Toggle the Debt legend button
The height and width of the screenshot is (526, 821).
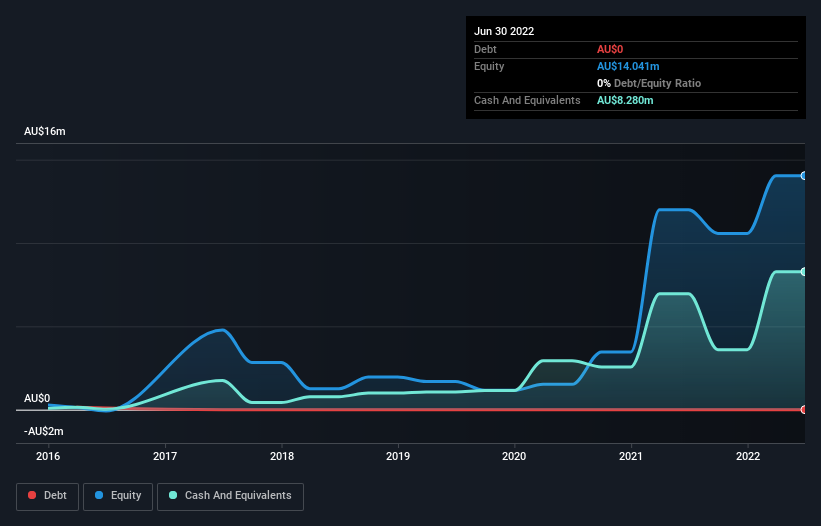pyautogui.click(x=47, y=496)
